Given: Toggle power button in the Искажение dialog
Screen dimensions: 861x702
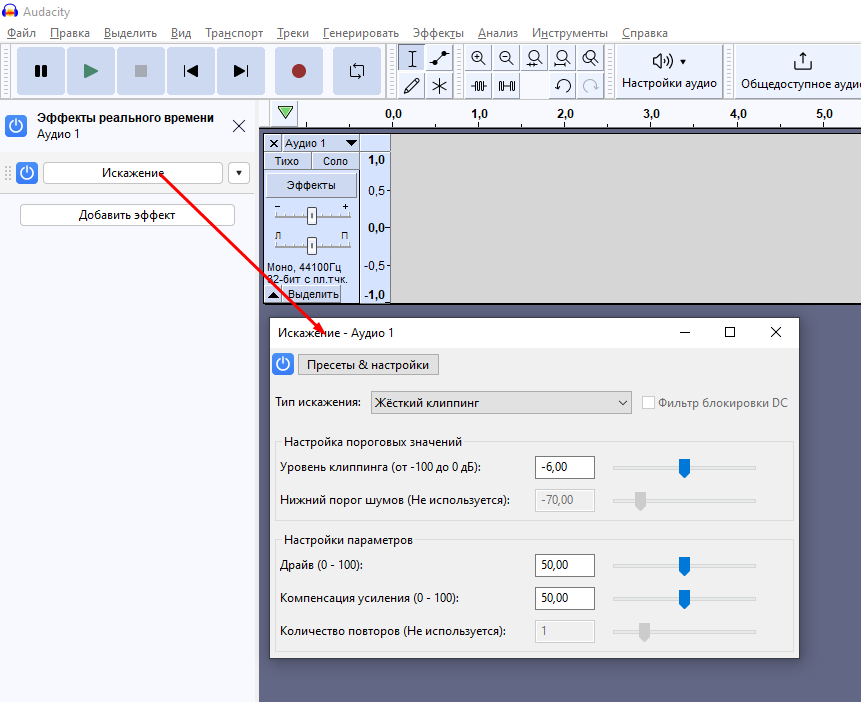Looking at the screenshot, I should 283,365.
